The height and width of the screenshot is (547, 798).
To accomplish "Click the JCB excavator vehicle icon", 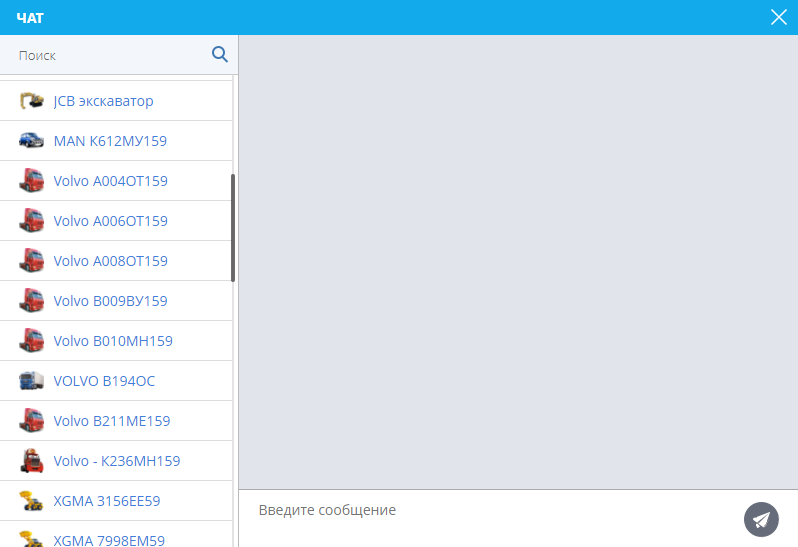I will (x=32, y=101).
